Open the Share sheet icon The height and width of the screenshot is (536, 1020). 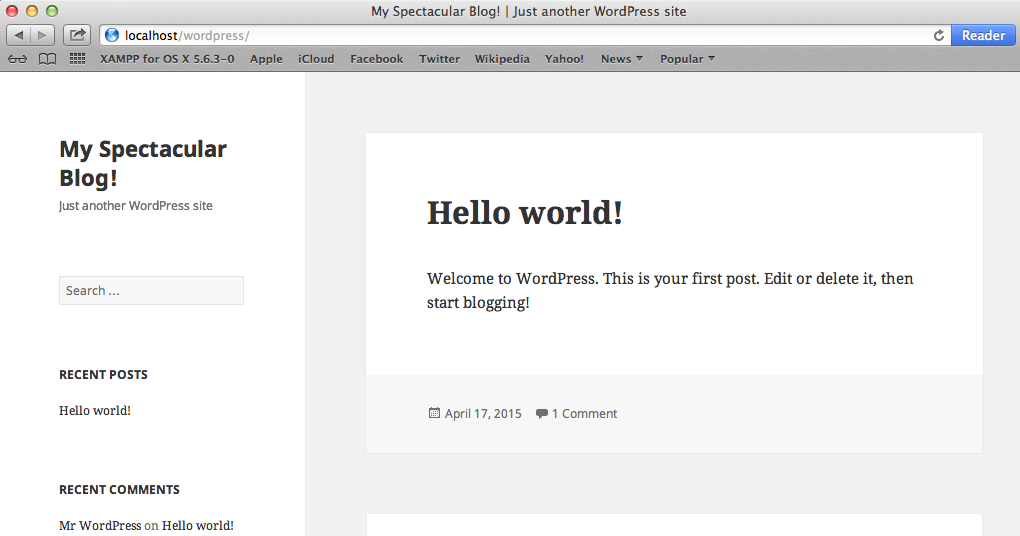(77, 35)
